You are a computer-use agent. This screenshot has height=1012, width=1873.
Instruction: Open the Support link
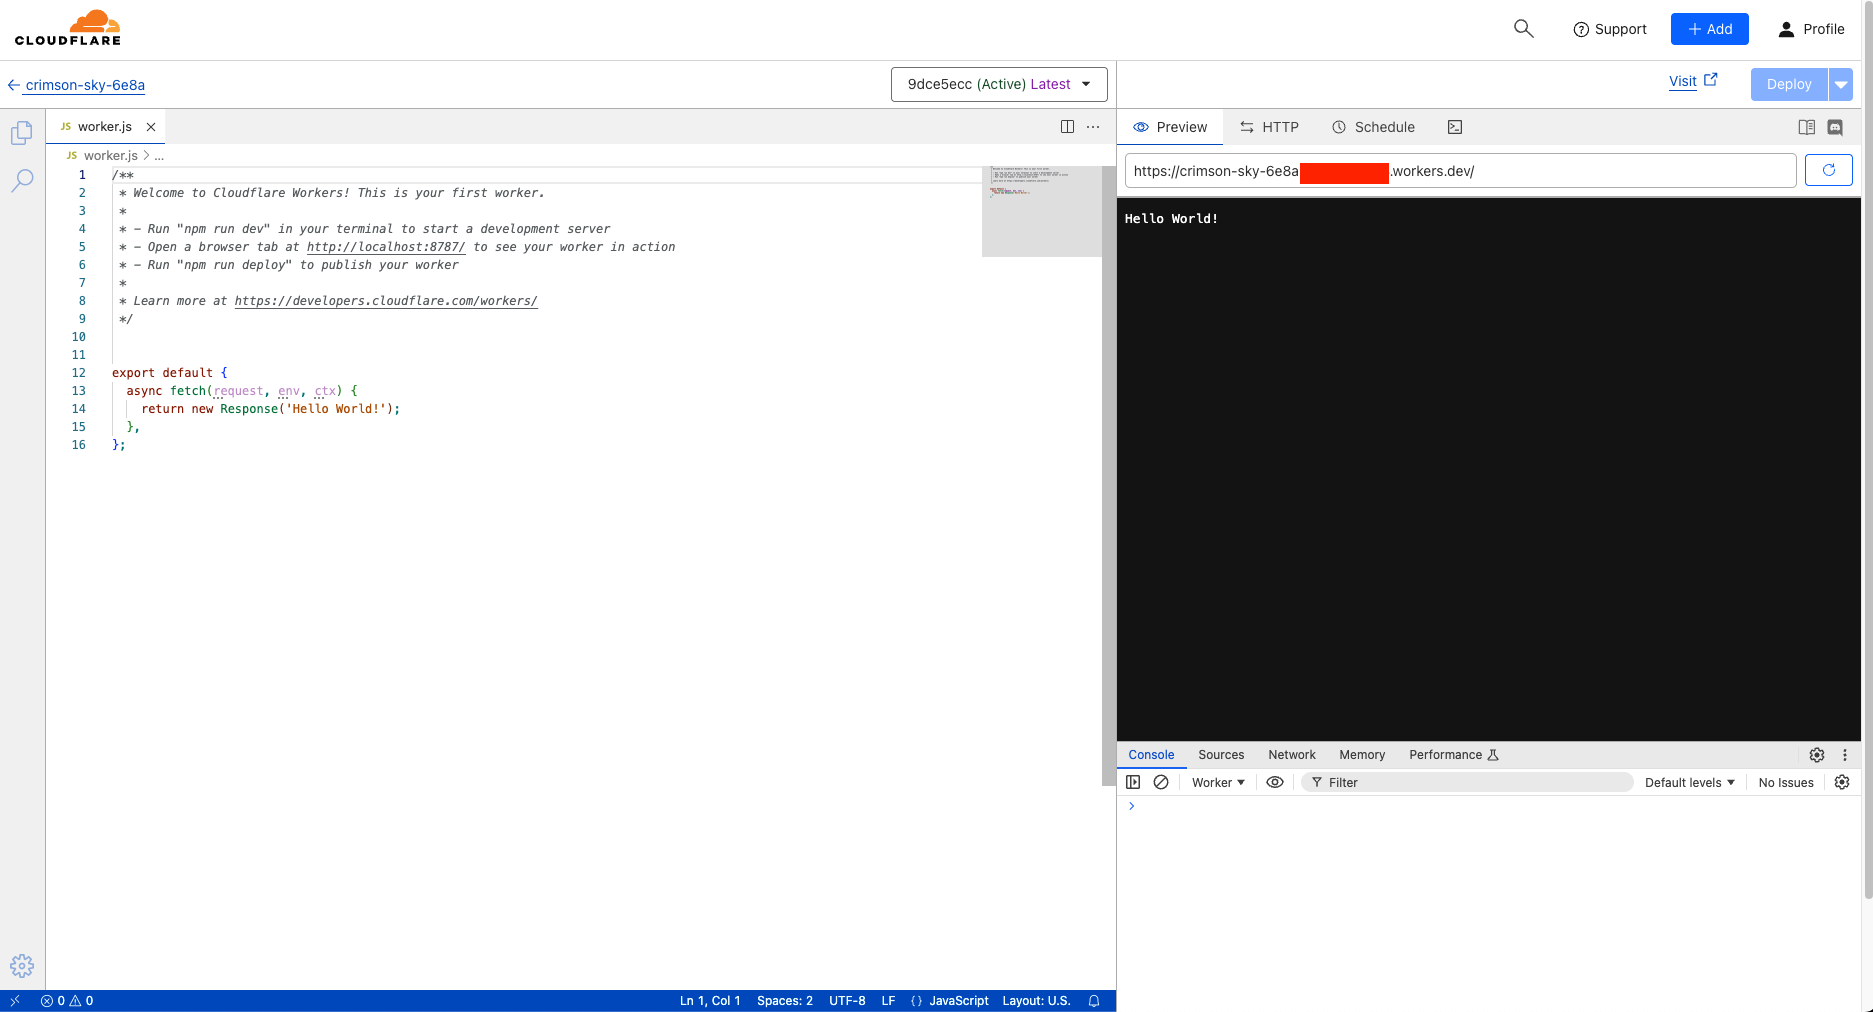click(x=1609, y=29)
